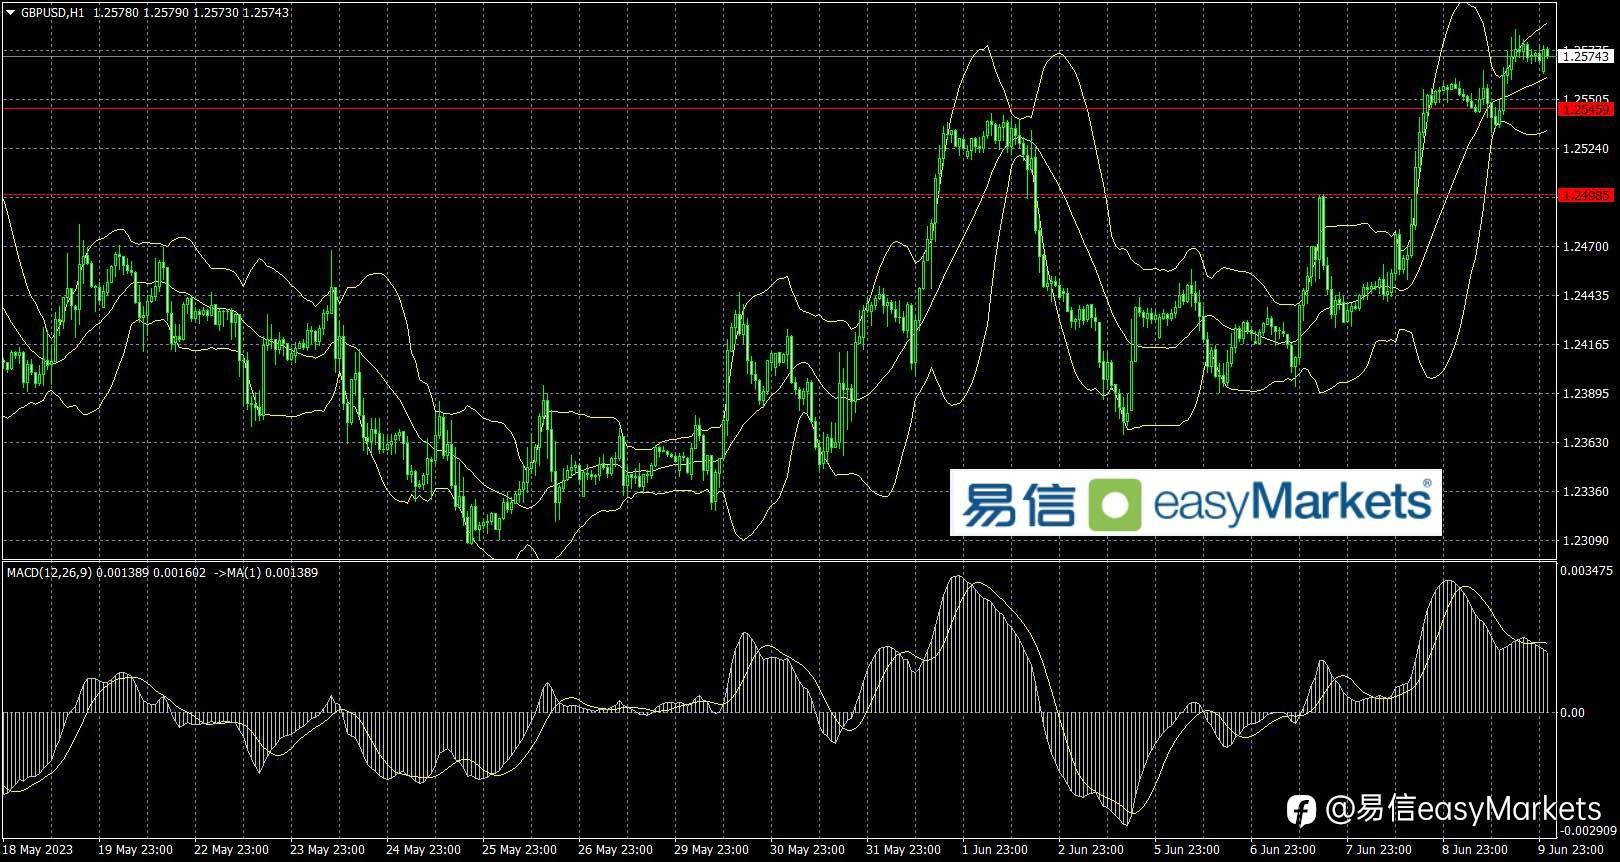Click the 24 May 23:00 time label
The height and width of the screenshot is (862, 1620).
[x=423, y=850]
